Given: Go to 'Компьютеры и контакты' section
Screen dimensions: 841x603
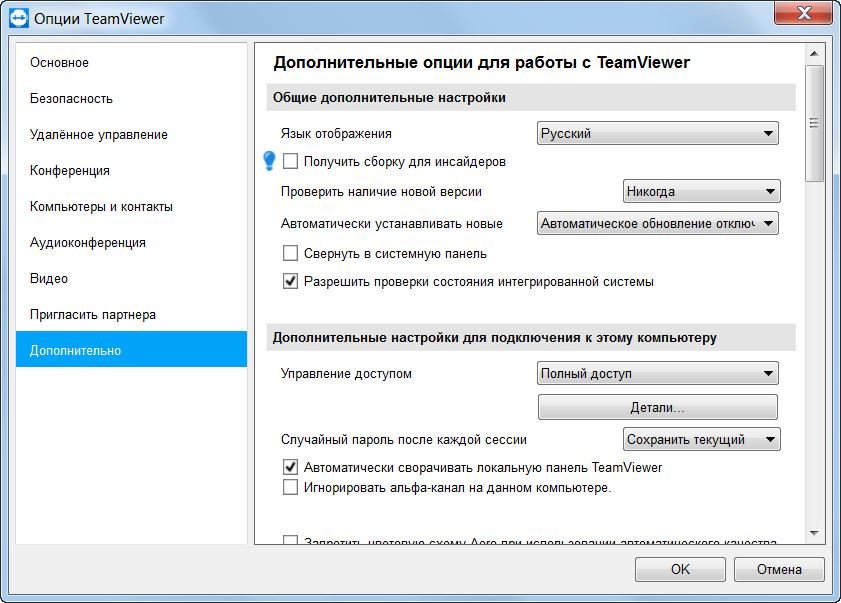Looking at the screenshot, I should click(x=101, y=207).
